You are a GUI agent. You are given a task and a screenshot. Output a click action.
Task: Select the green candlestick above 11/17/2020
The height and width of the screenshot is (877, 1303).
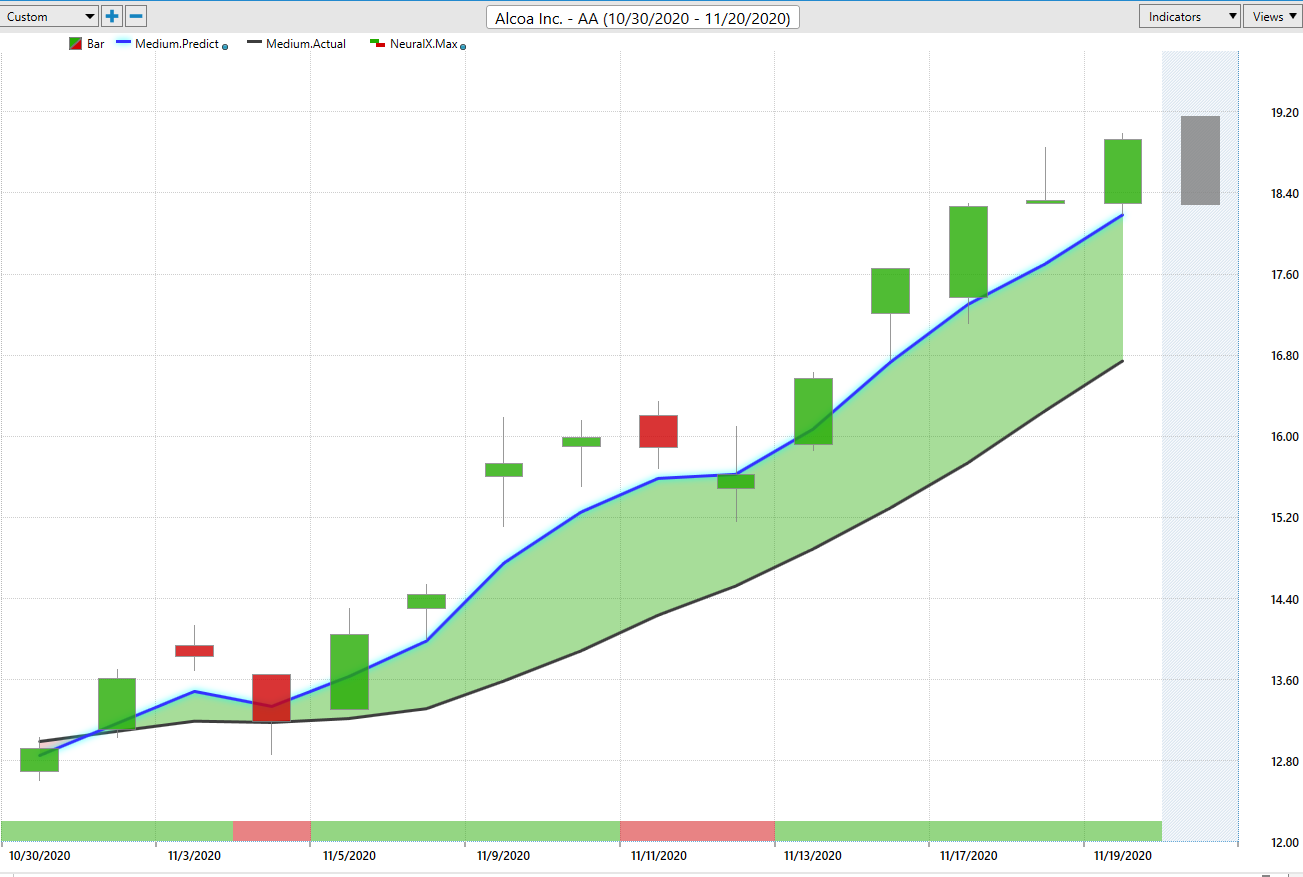point(968,252)
